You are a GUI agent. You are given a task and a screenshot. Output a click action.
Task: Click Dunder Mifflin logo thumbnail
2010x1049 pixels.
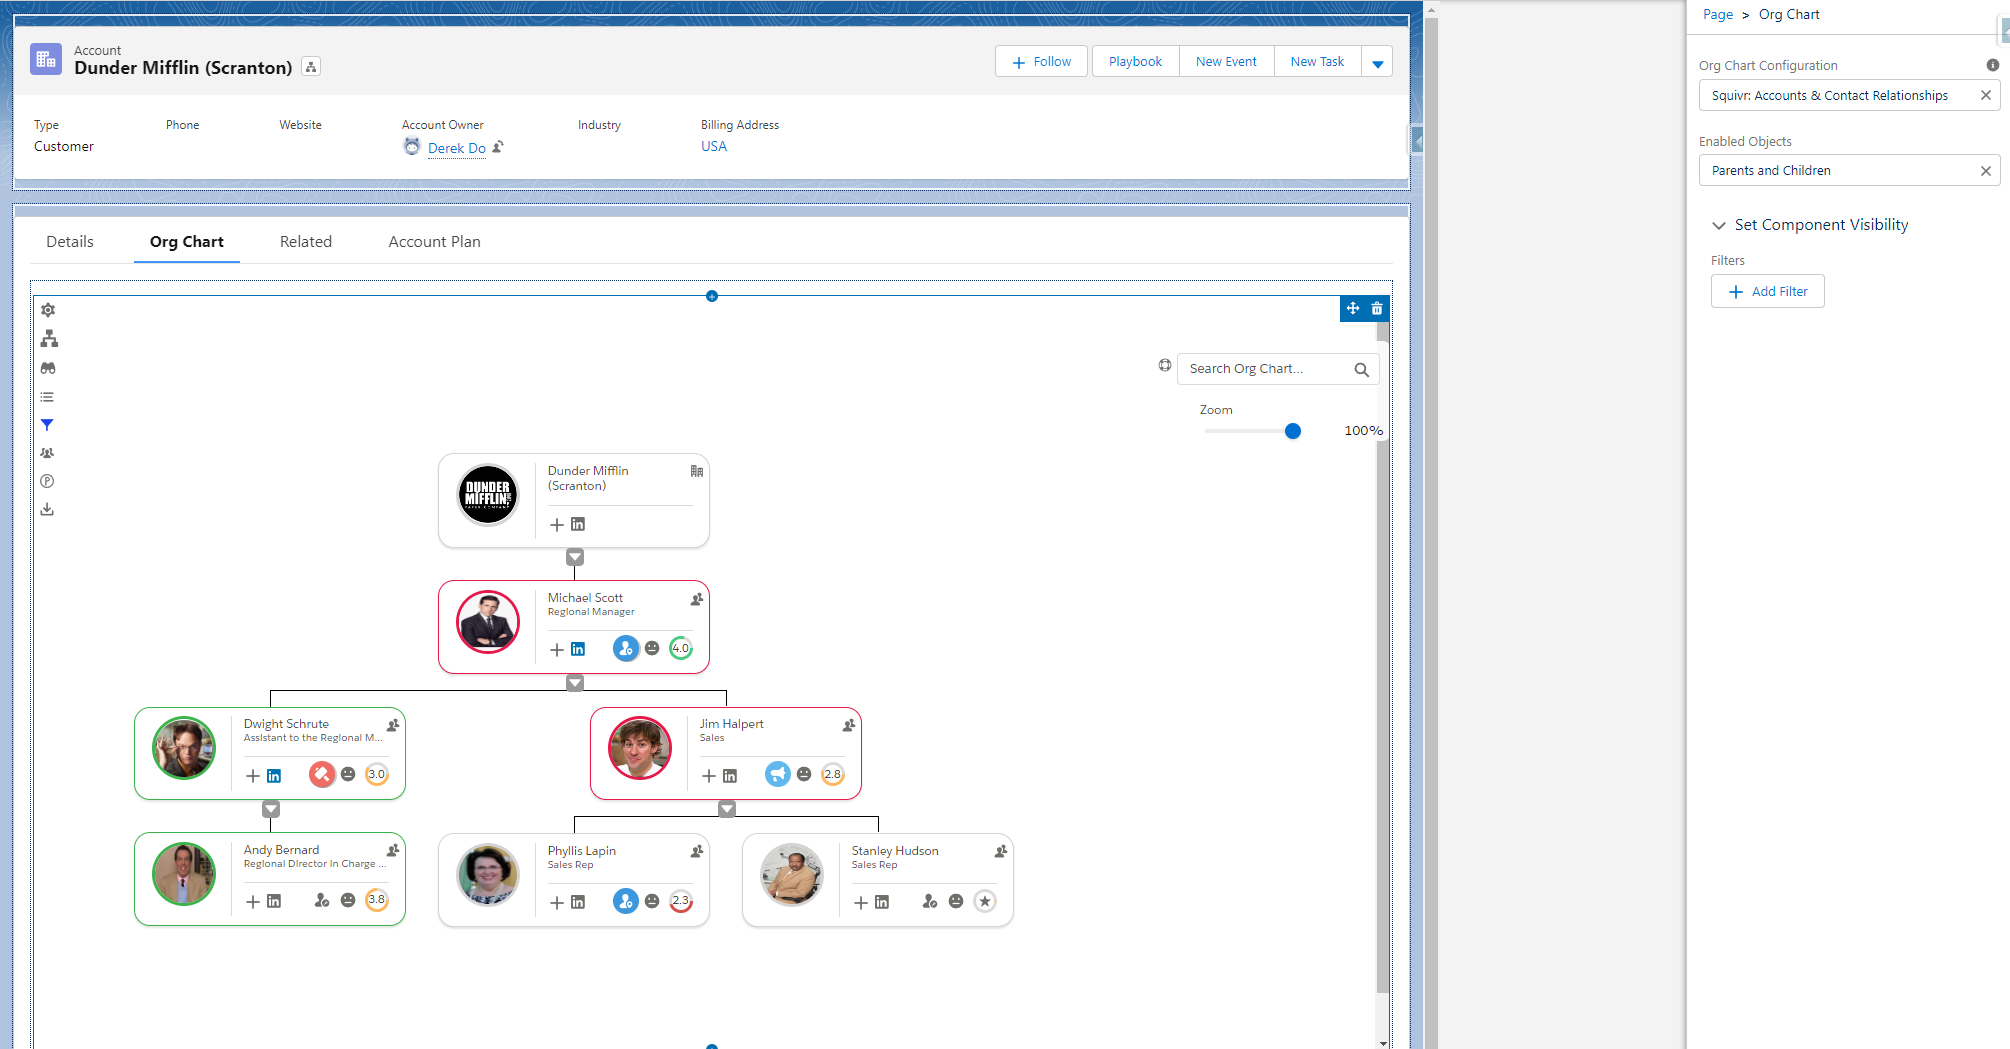point(488,495)
